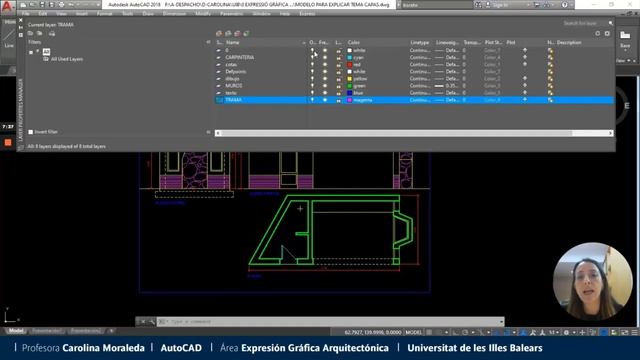
Task: Click the All Used Layers filter icon
Action: [46, 59]
